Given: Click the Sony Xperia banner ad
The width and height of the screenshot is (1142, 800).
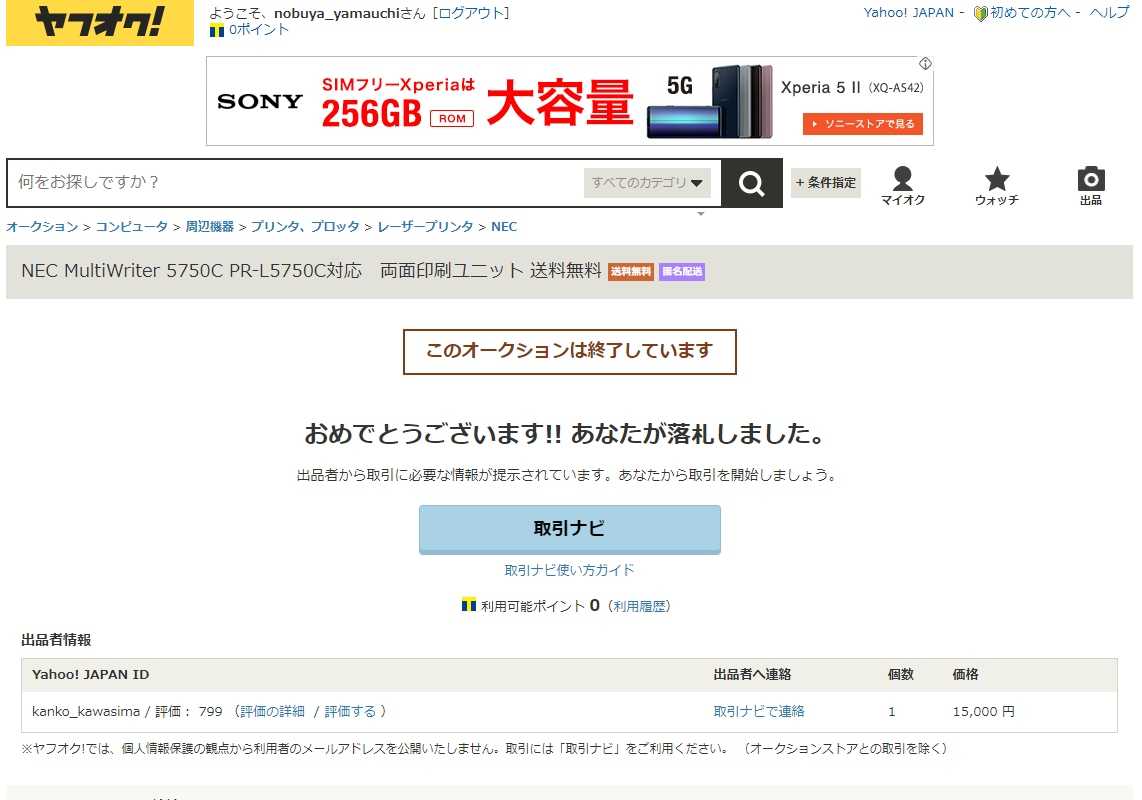Looking at the screenshot, I should point(570,101).
